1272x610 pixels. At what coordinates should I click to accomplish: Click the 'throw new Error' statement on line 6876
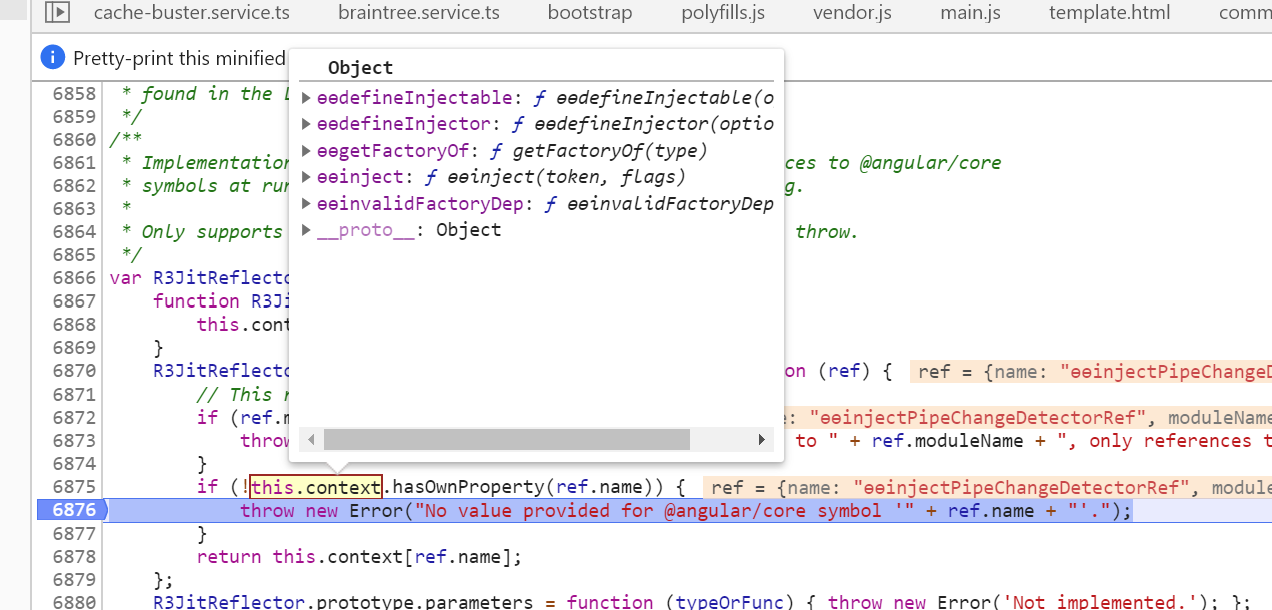pos(686,511)
